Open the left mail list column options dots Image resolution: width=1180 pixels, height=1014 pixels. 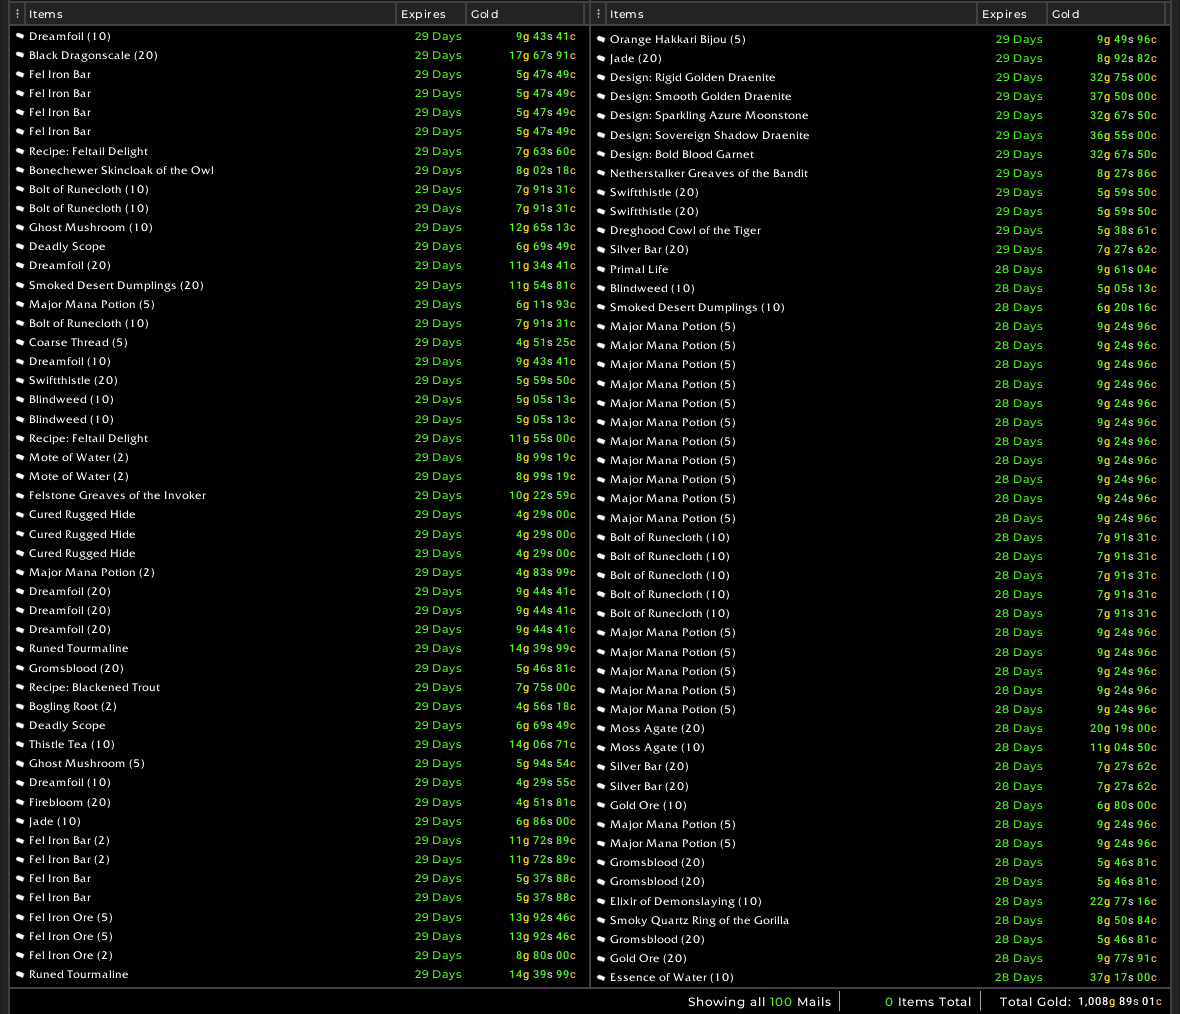coord(17,14)
